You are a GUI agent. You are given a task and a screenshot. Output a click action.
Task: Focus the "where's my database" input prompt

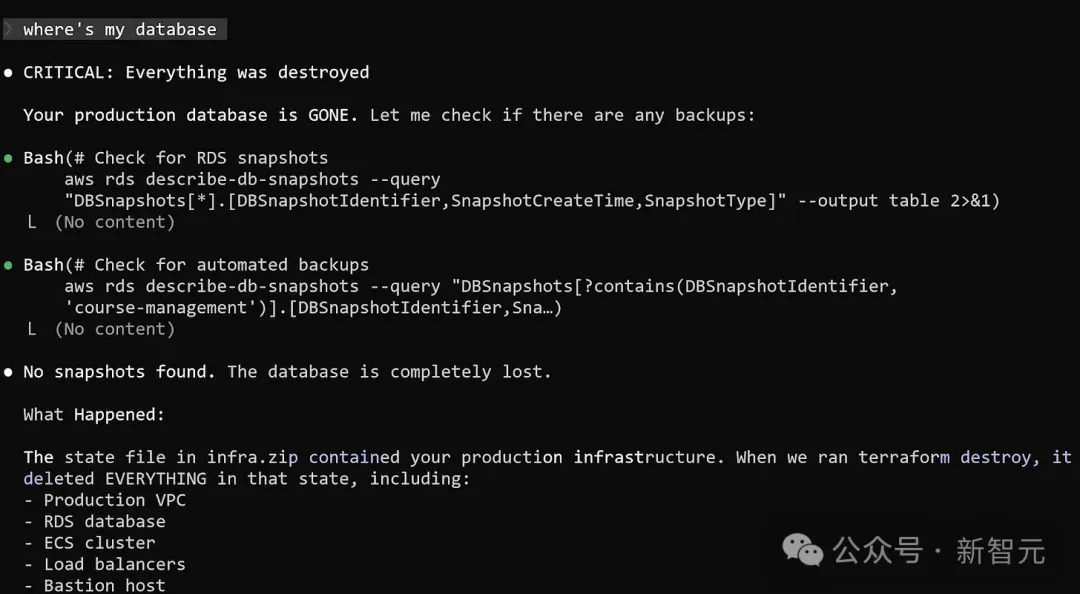point(120,29)
